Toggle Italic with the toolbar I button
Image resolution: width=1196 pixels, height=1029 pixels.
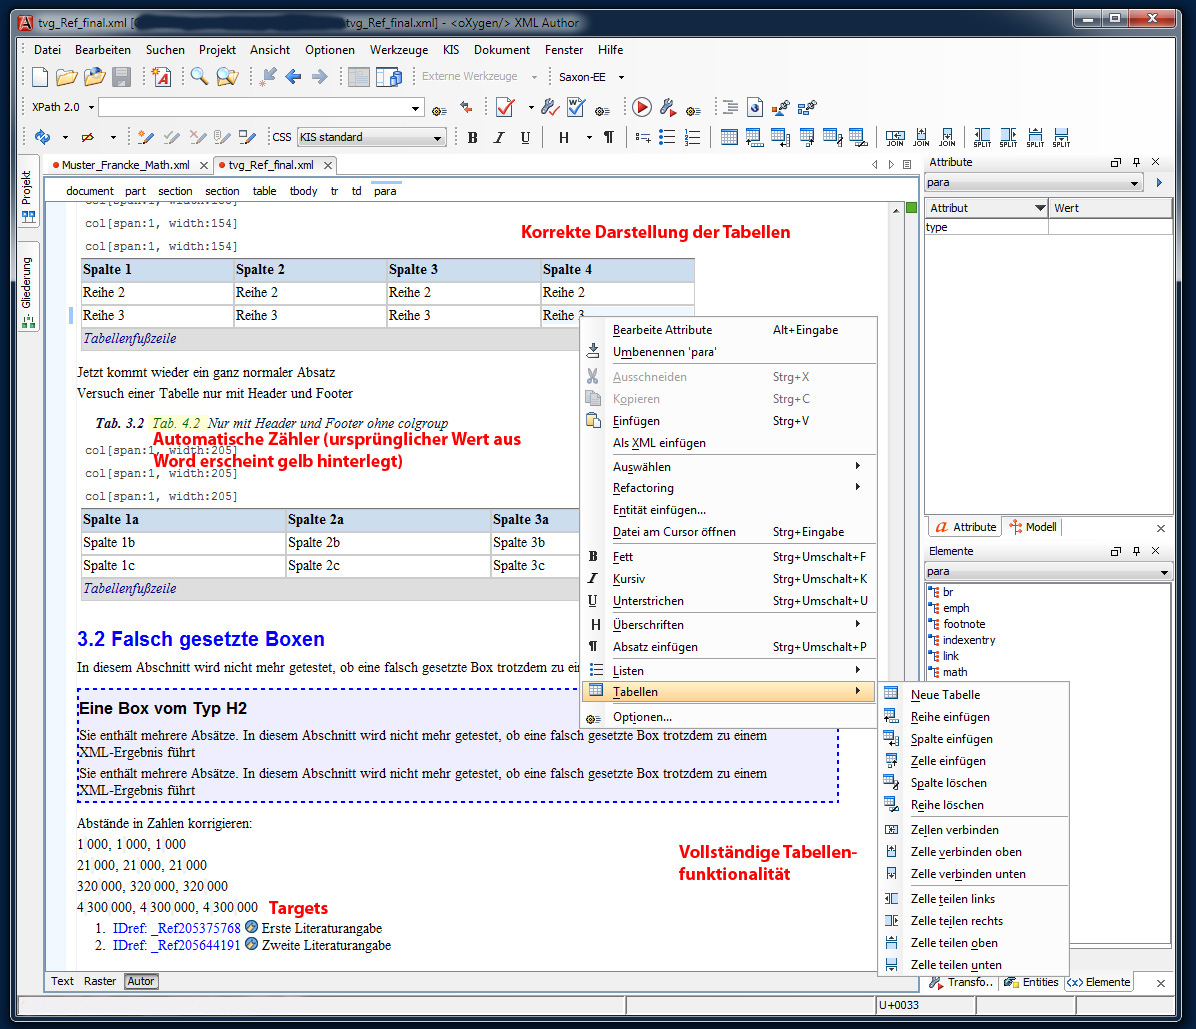(x=497, y=137)
